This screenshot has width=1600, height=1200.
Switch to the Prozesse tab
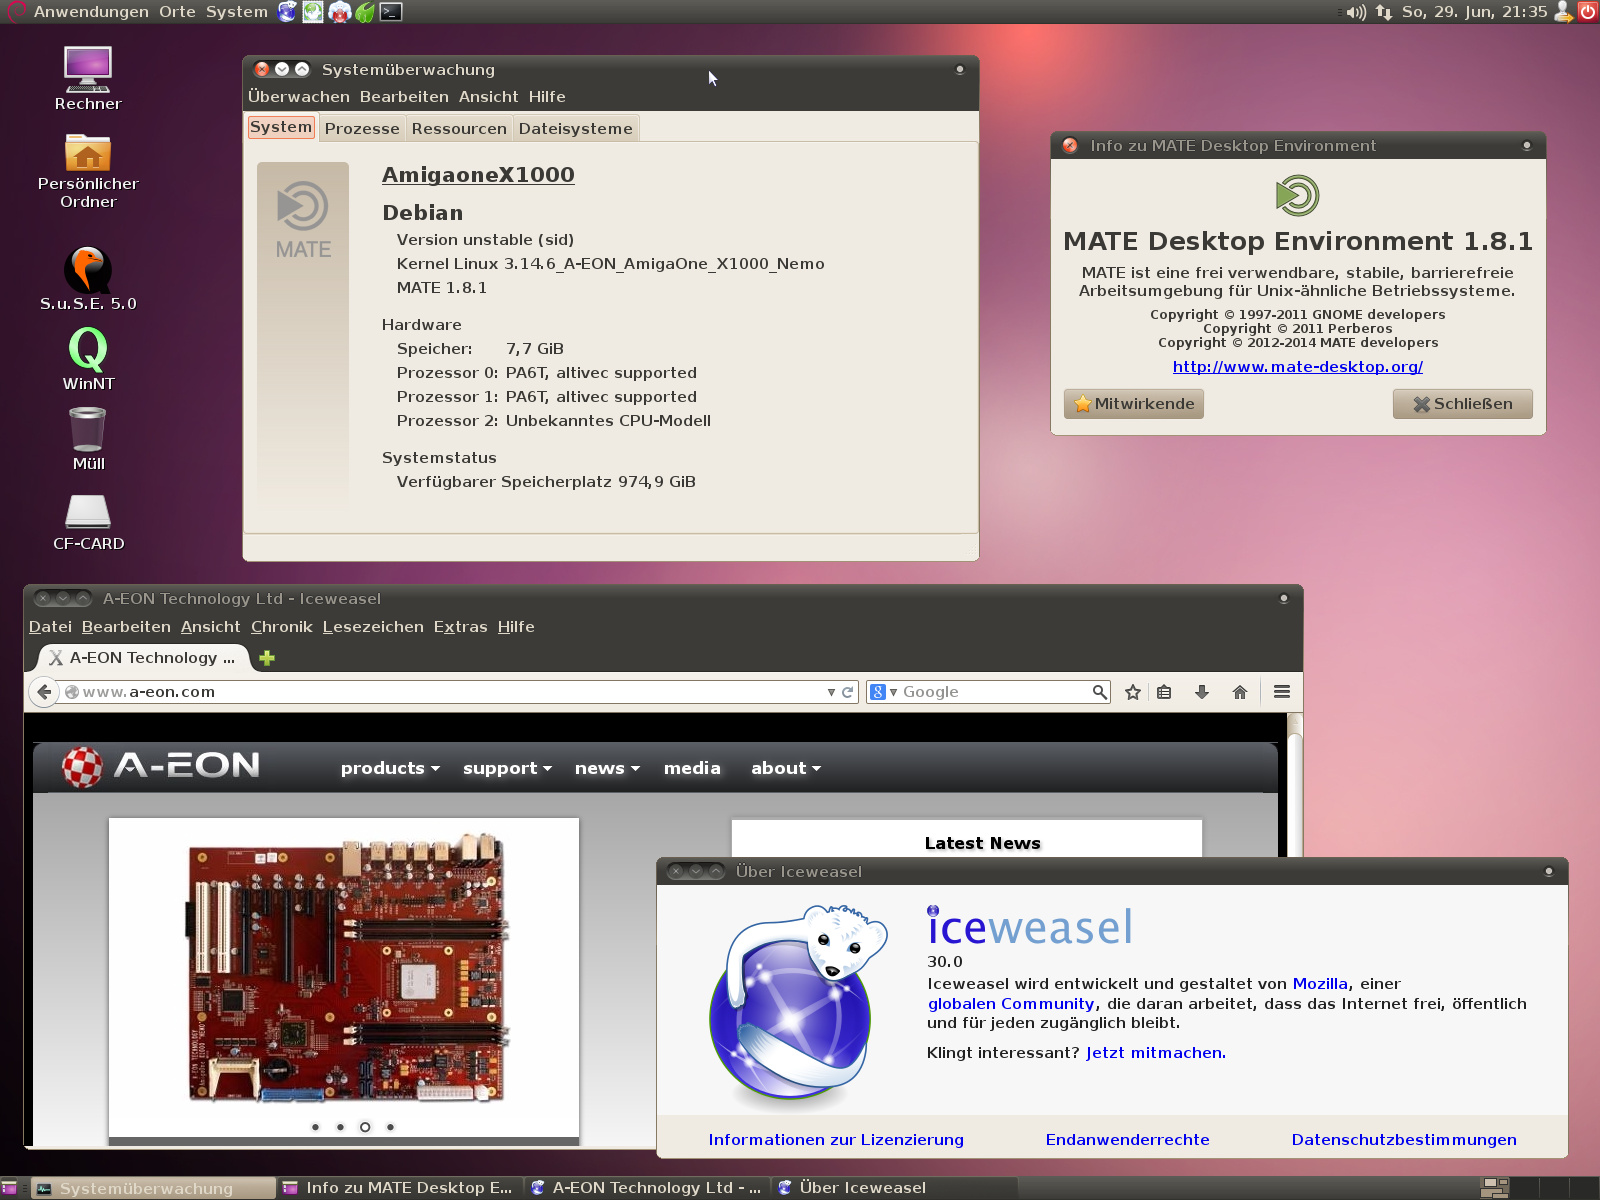pos(362,128)
